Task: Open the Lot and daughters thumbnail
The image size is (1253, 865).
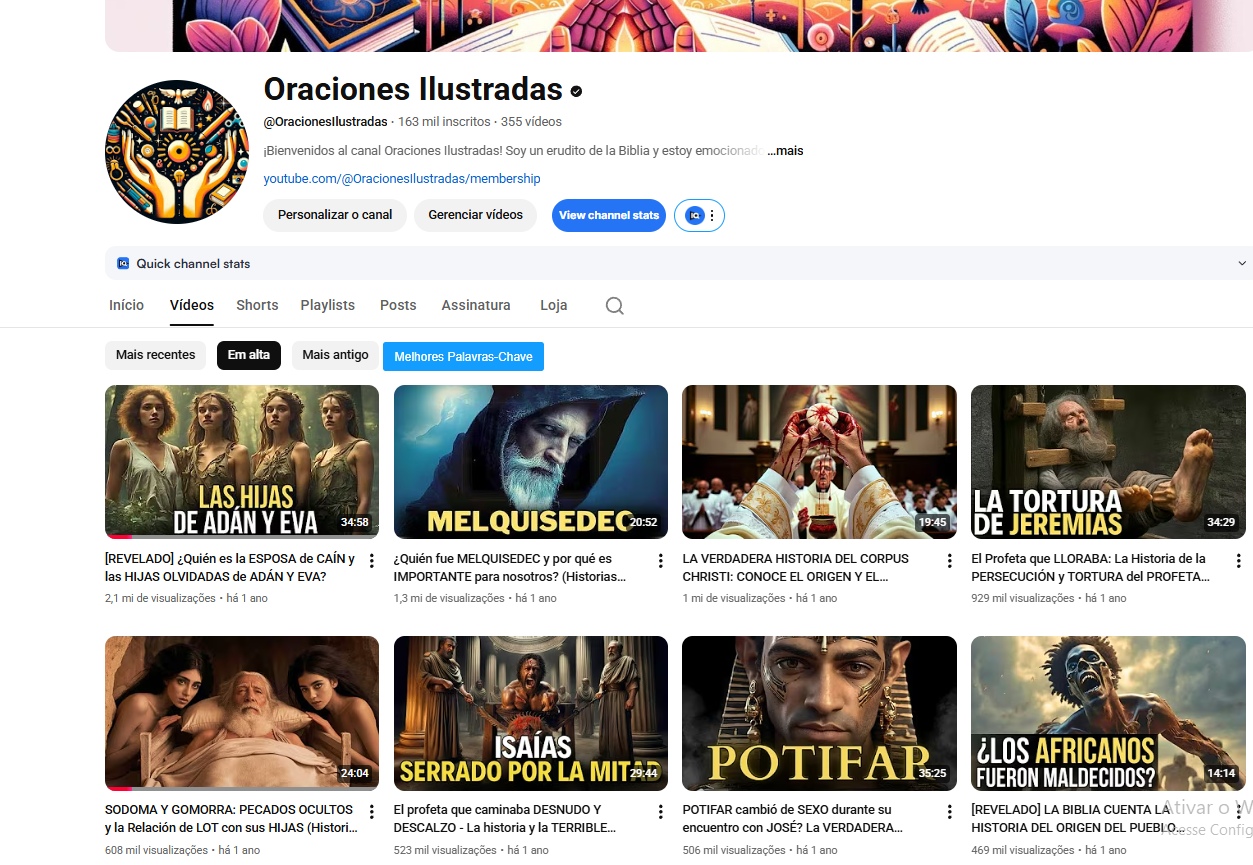Action: click(x=242, y=713)
